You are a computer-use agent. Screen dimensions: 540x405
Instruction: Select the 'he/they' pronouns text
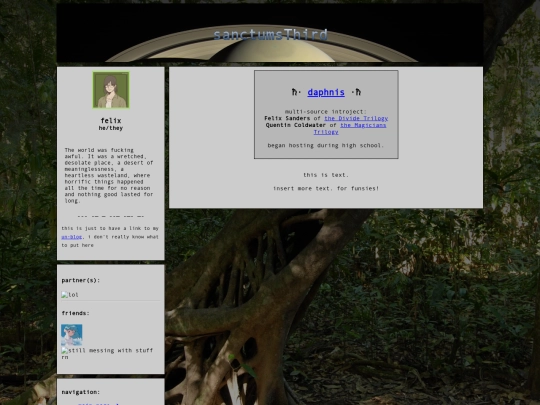(x=111, y=128)
